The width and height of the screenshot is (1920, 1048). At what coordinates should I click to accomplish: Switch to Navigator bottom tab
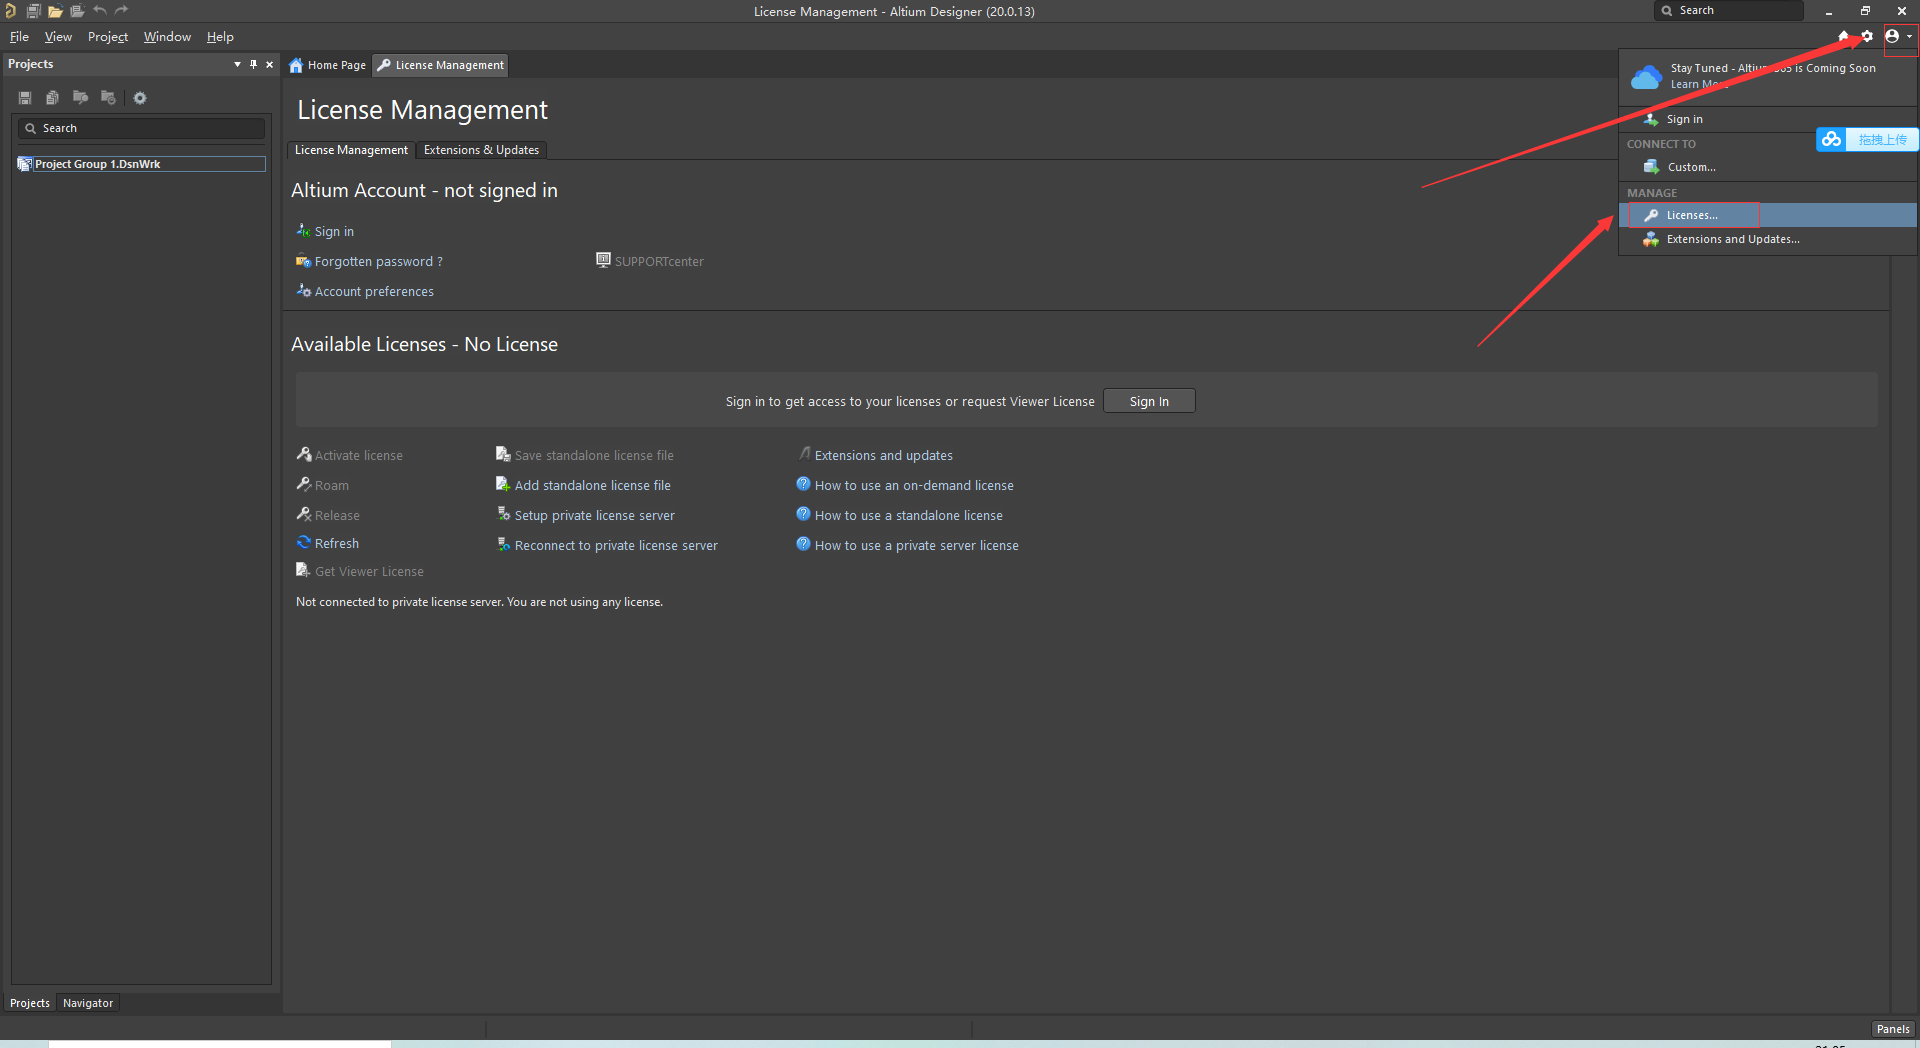click(x=88, y=1003)
